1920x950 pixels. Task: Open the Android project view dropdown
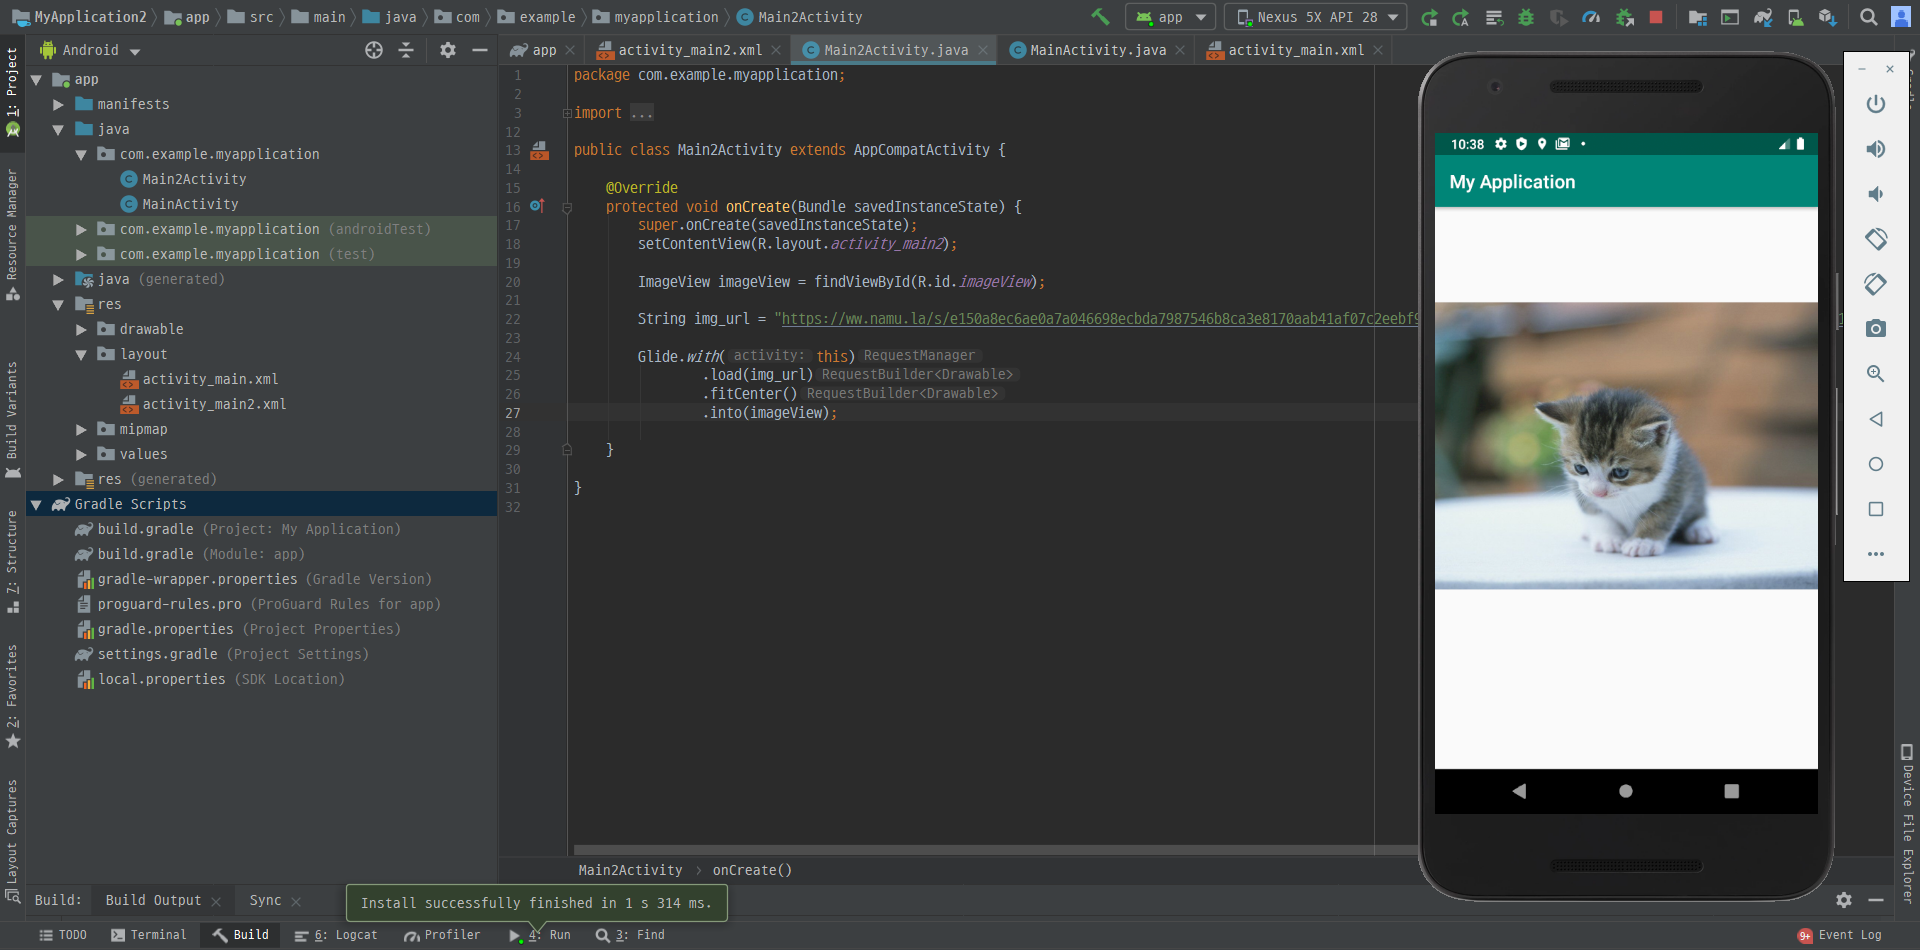(90, 50)
